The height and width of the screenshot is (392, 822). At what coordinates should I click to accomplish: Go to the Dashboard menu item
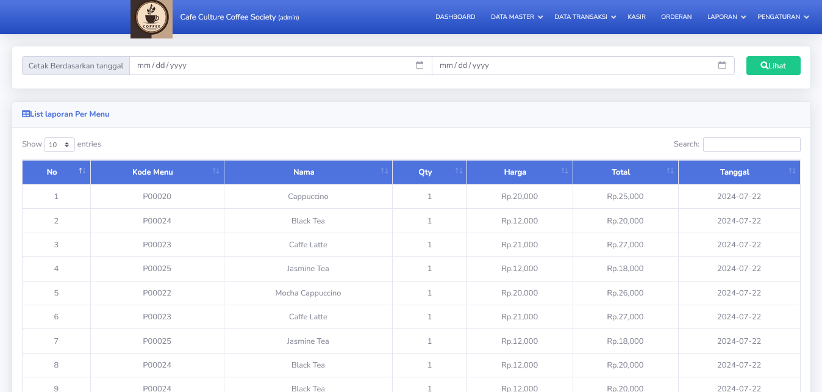(455, 17)
